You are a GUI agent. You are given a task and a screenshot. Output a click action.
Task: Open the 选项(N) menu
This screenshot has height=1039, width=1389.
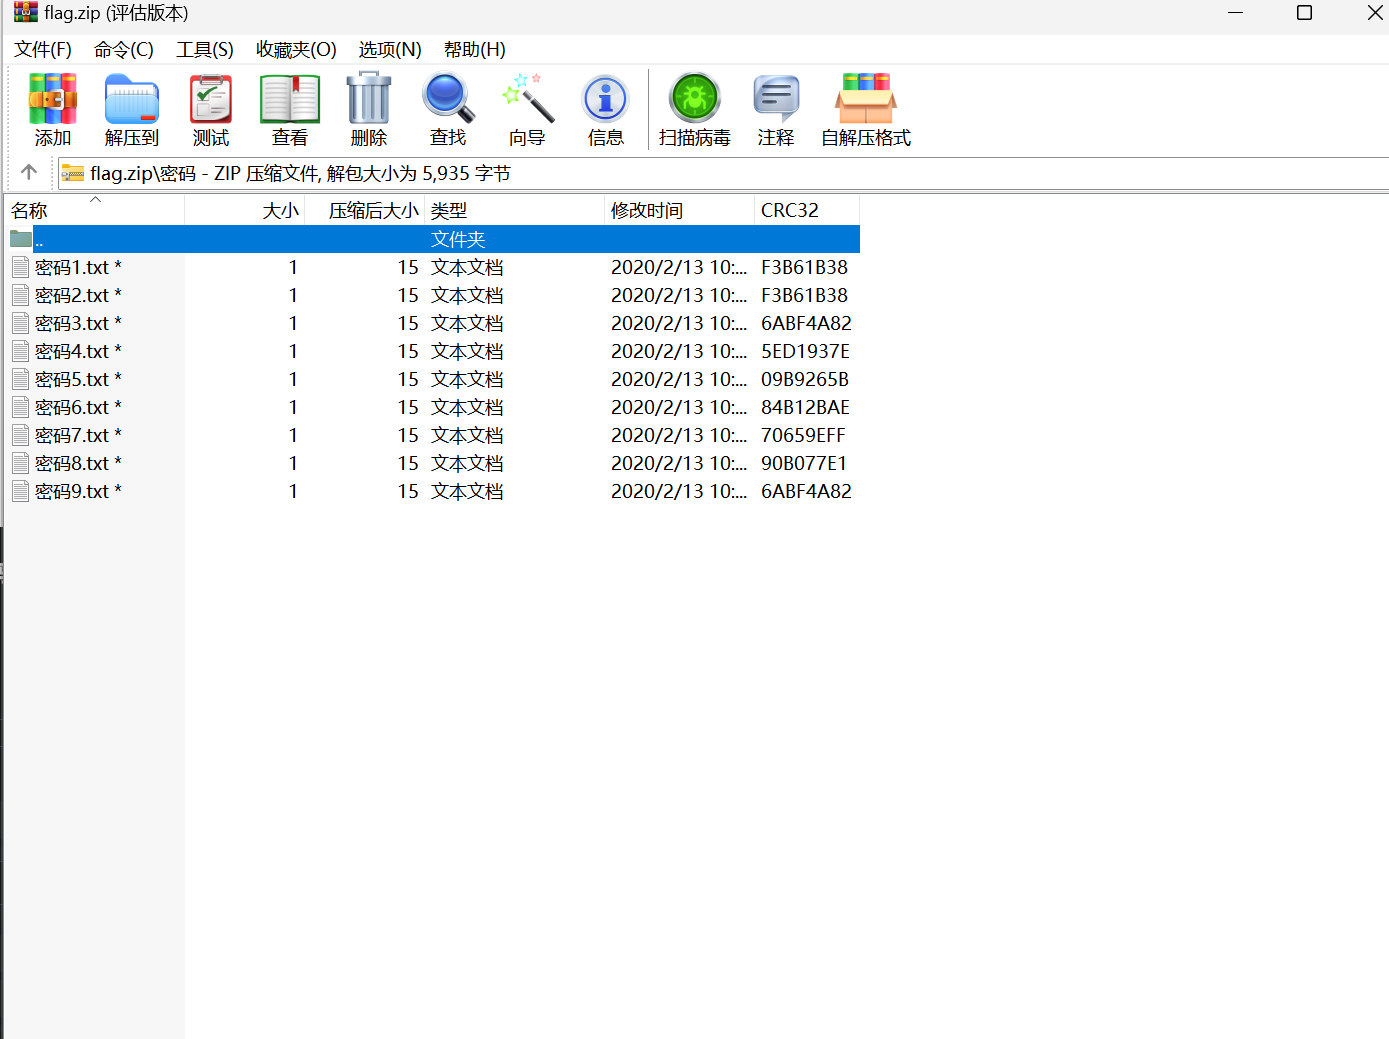[x=389, y=49]
